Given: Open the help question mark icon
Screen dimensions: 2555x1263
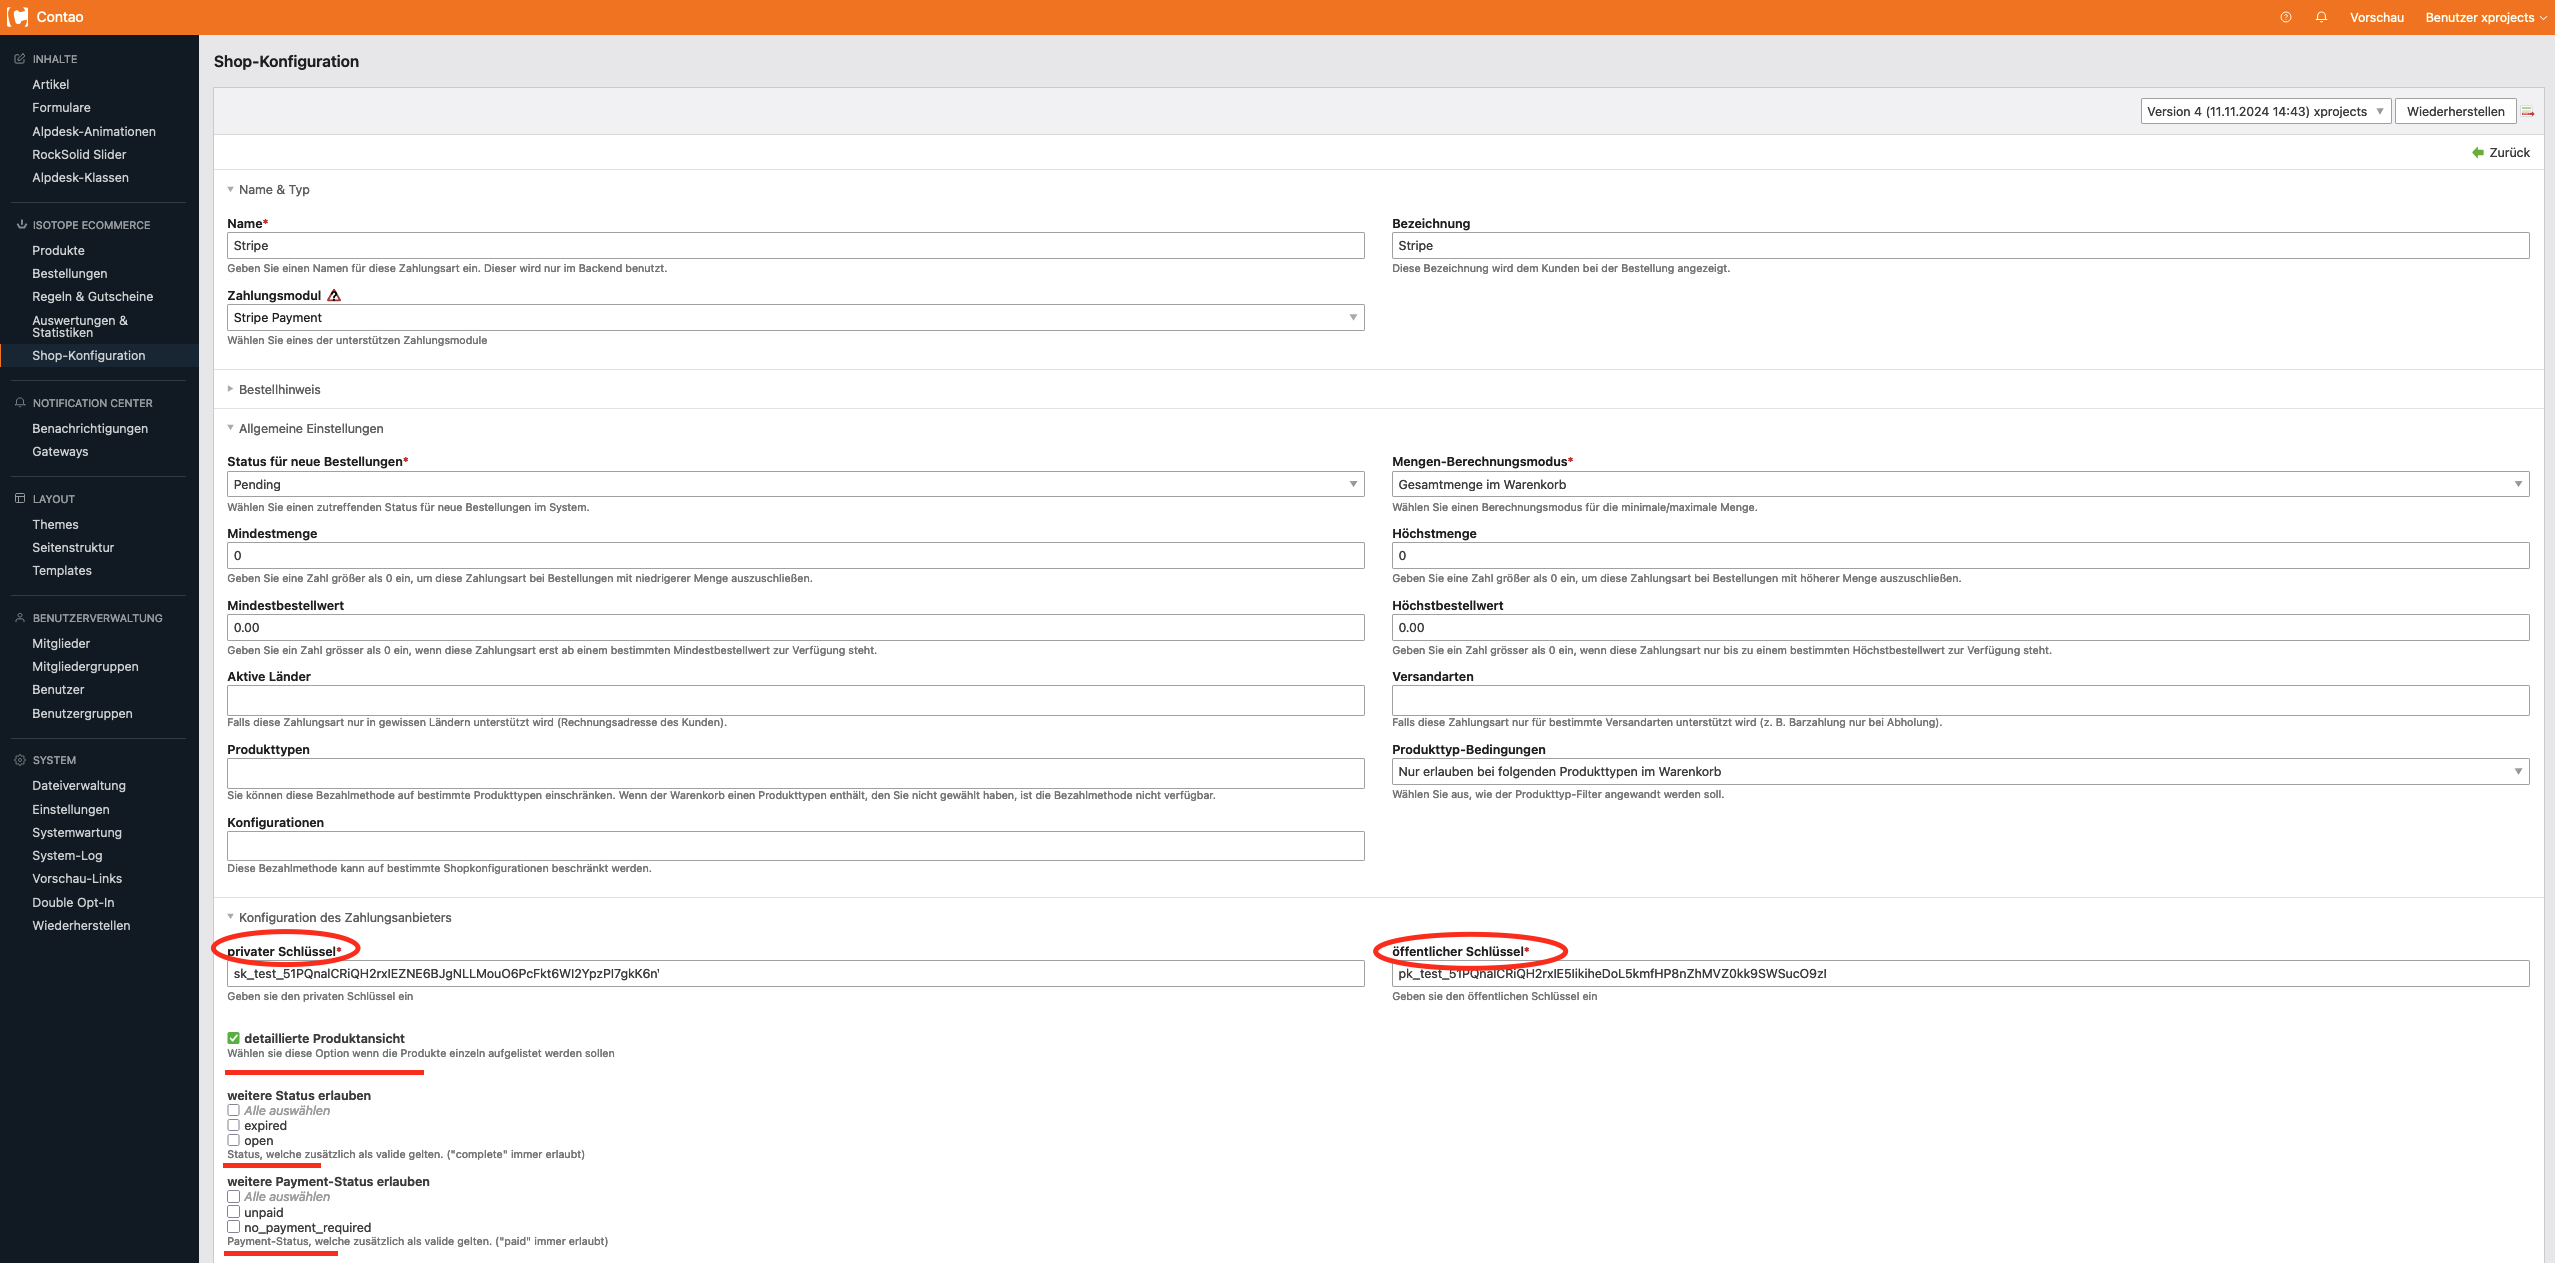Looking at the screenshot, I should pos(2286,17).
